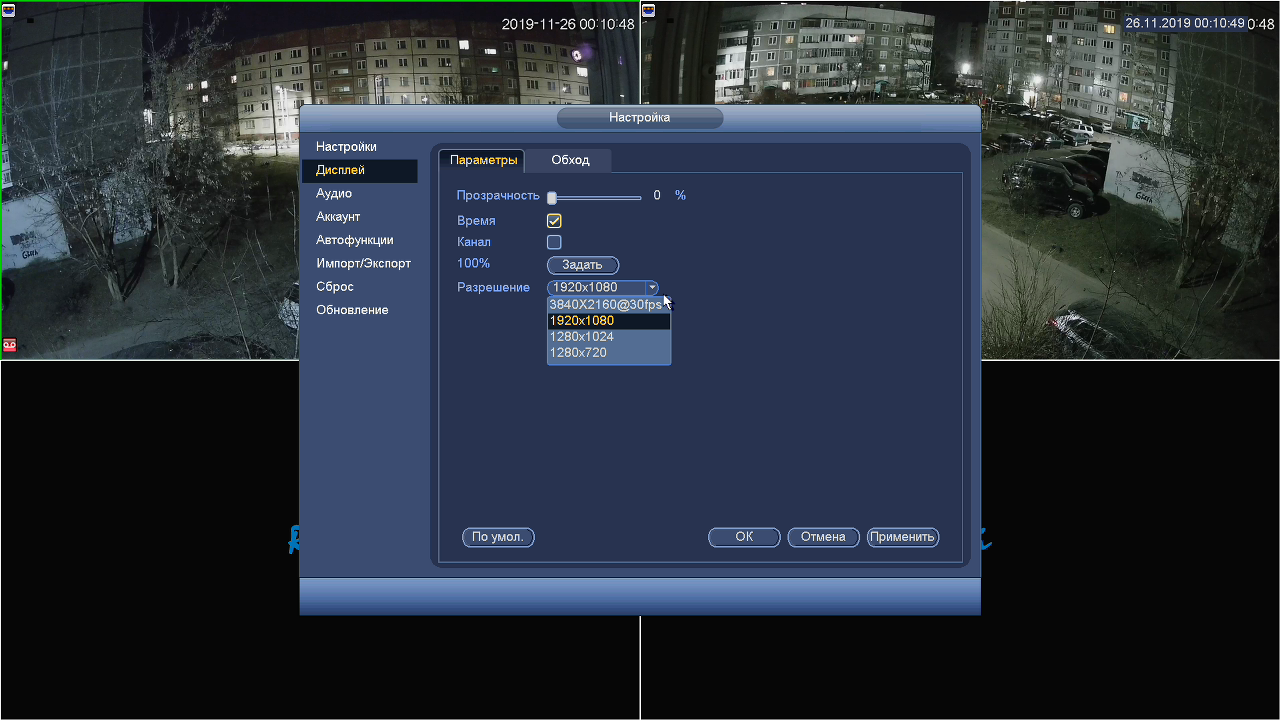Screen dimensions: 1280x720
Task: Go to Импорт/Экспорт section
Action: (363, 264)
